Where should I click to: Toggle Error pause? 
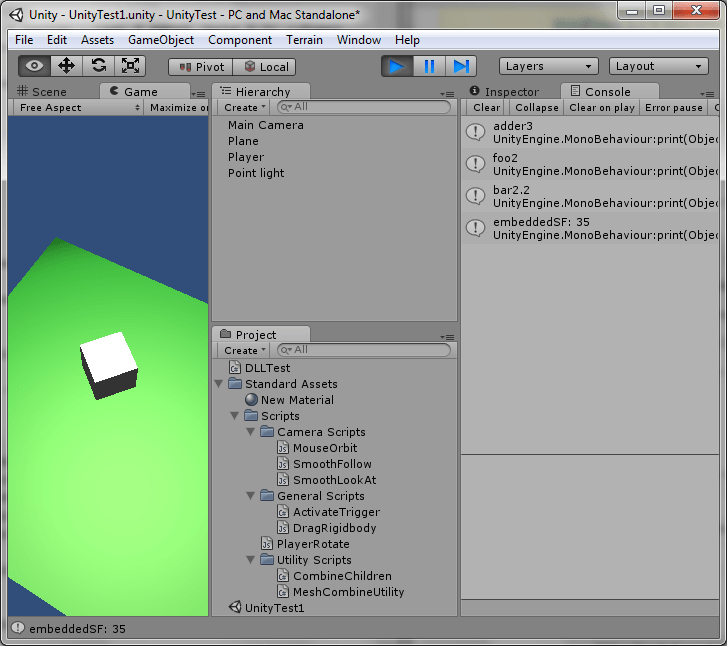[x=674, y=108]
